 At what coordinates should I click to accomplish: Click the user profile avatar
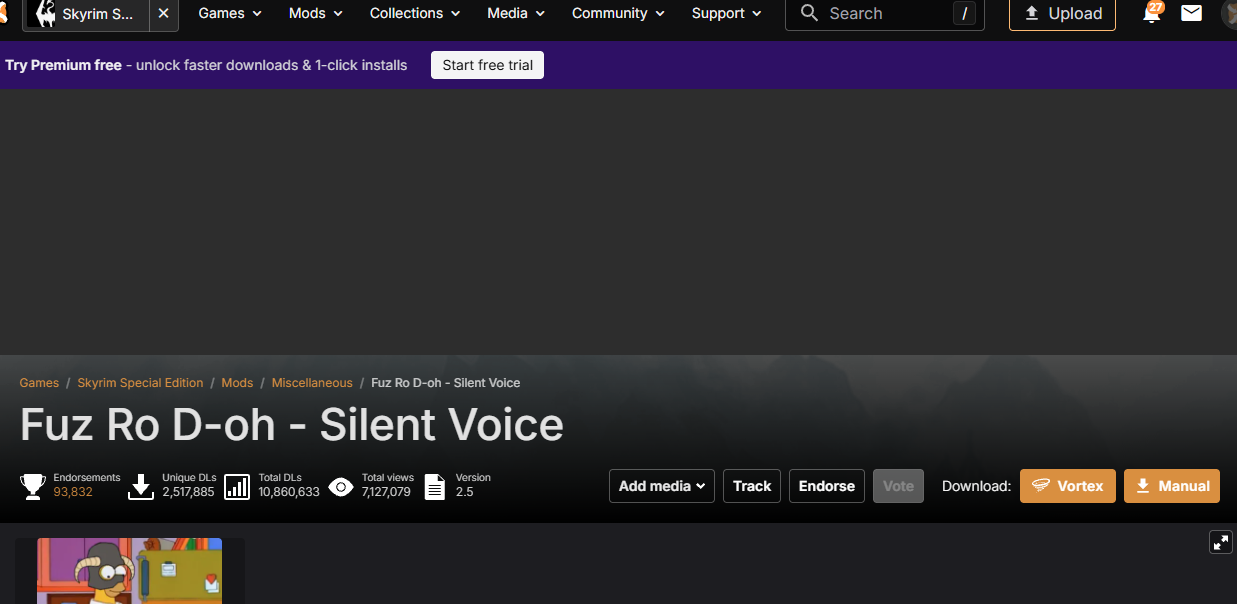click(1229, 13)
